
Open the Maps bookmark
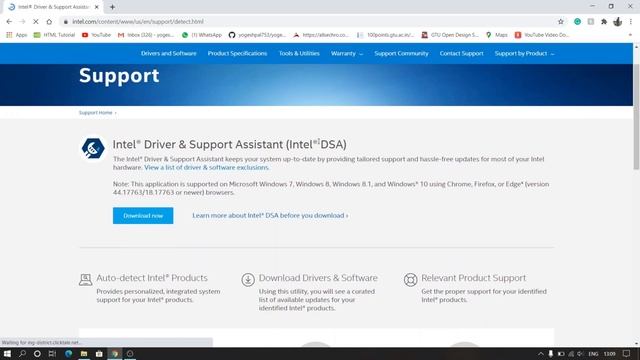(x=497, y=35)
